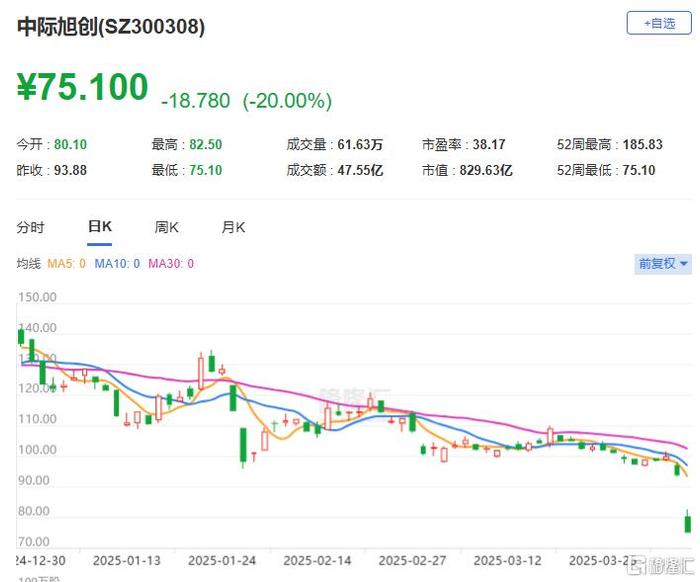Click the 150.00 price axis label
This screenshot has height=582, width=700.
click(38, 297)
